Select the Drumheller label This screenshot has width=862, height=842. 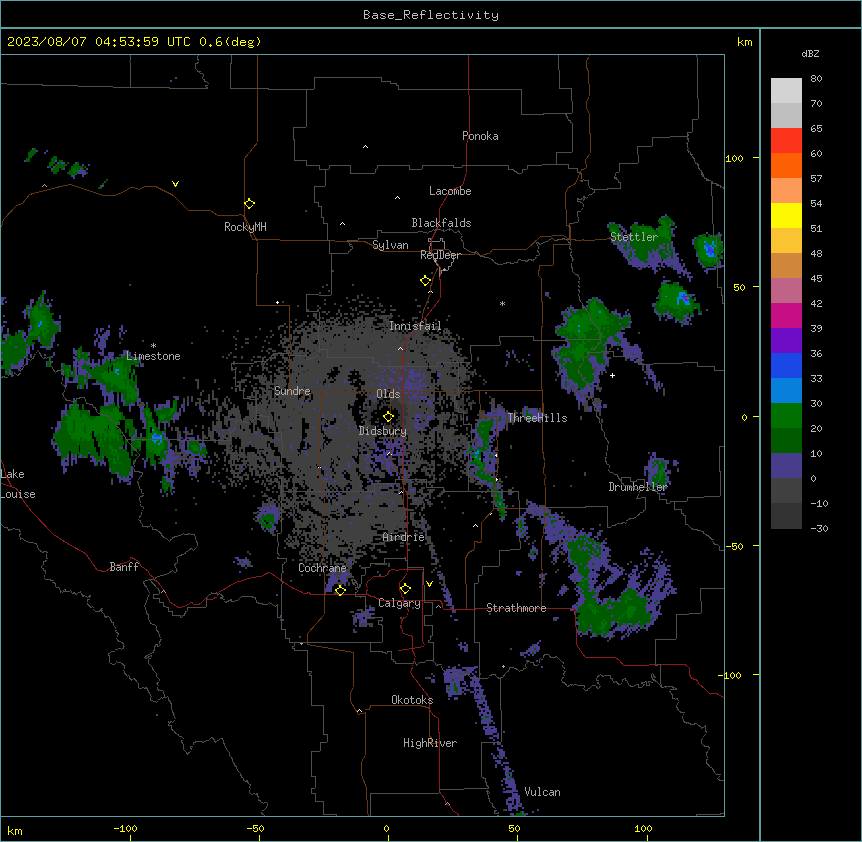click(638, 487)
